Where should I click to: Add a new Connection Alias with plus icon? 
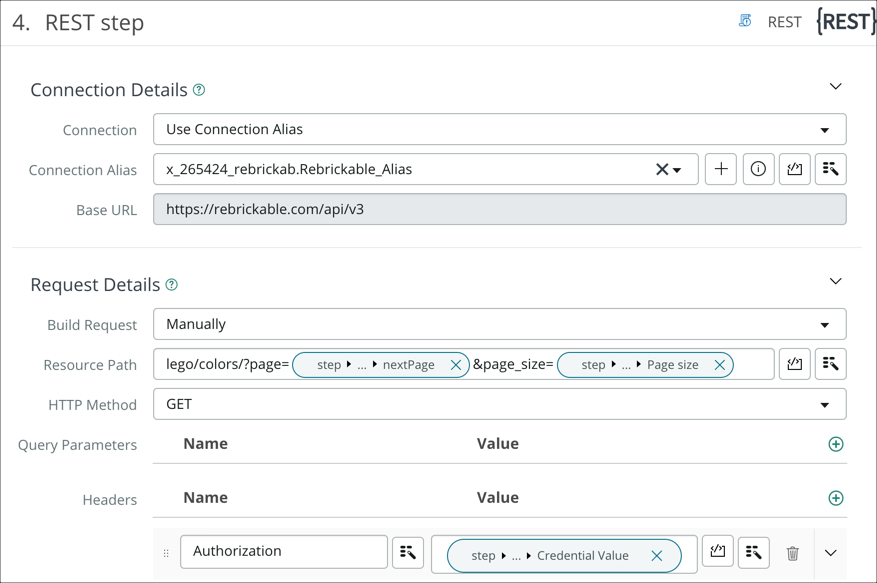tap(721, 170)
